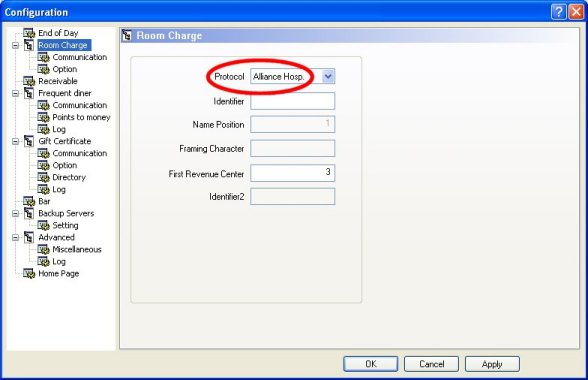Select the Frequent diner tree item

click(64, 93)
